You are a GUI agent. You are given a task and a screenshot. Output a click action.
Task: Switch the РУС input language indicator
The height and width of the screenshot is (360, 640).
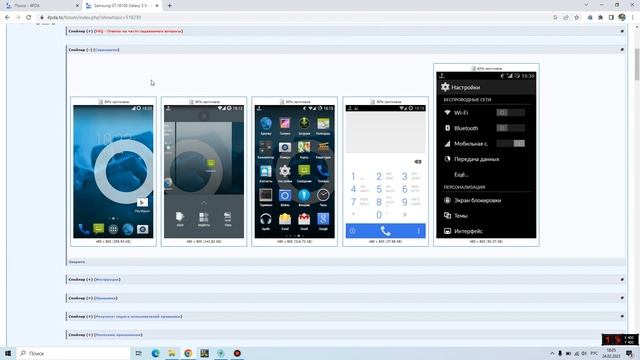594,353
